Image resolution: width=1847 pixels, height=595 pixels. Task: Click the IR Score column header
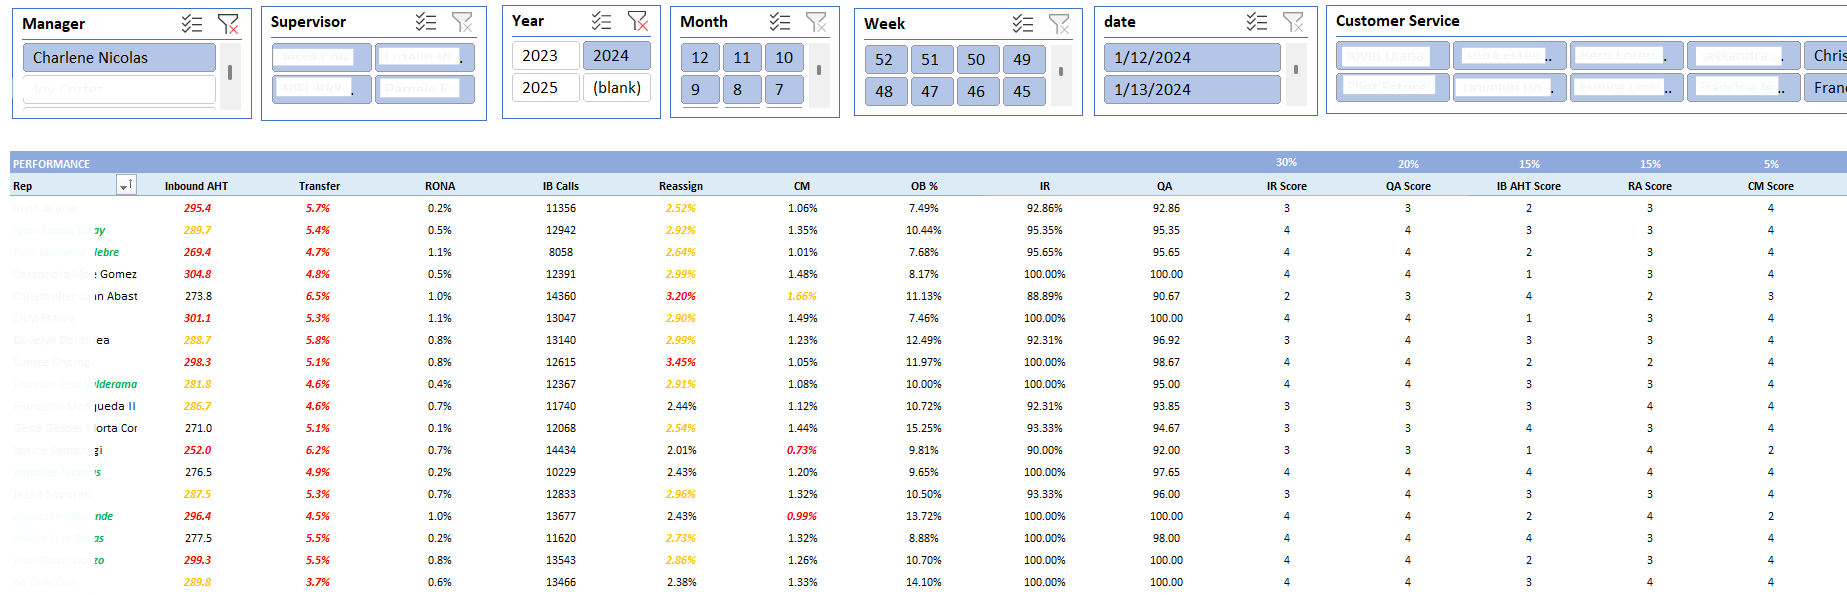1286,186
